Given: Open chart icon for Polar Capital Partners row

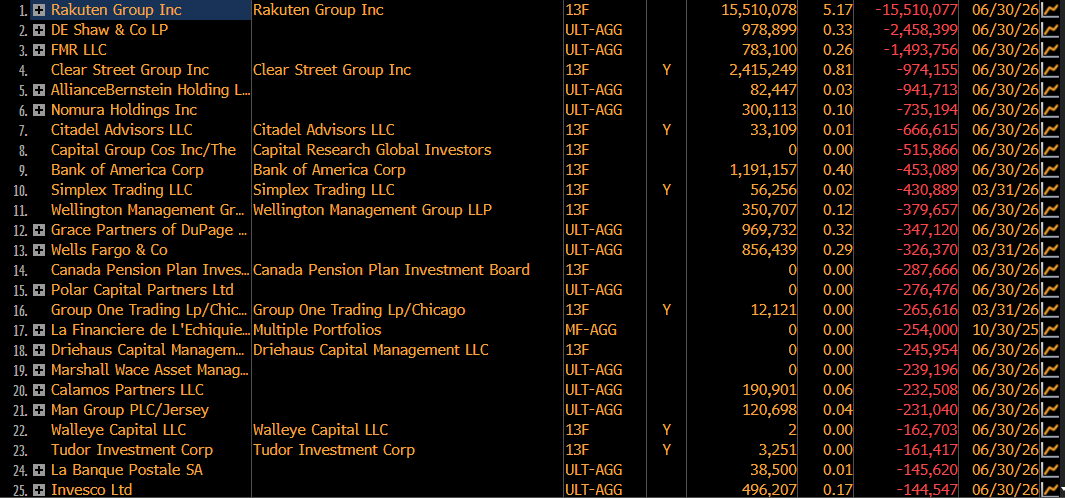Looking at the screenshot, I should pyautogui.click(x=1050, y=290).
